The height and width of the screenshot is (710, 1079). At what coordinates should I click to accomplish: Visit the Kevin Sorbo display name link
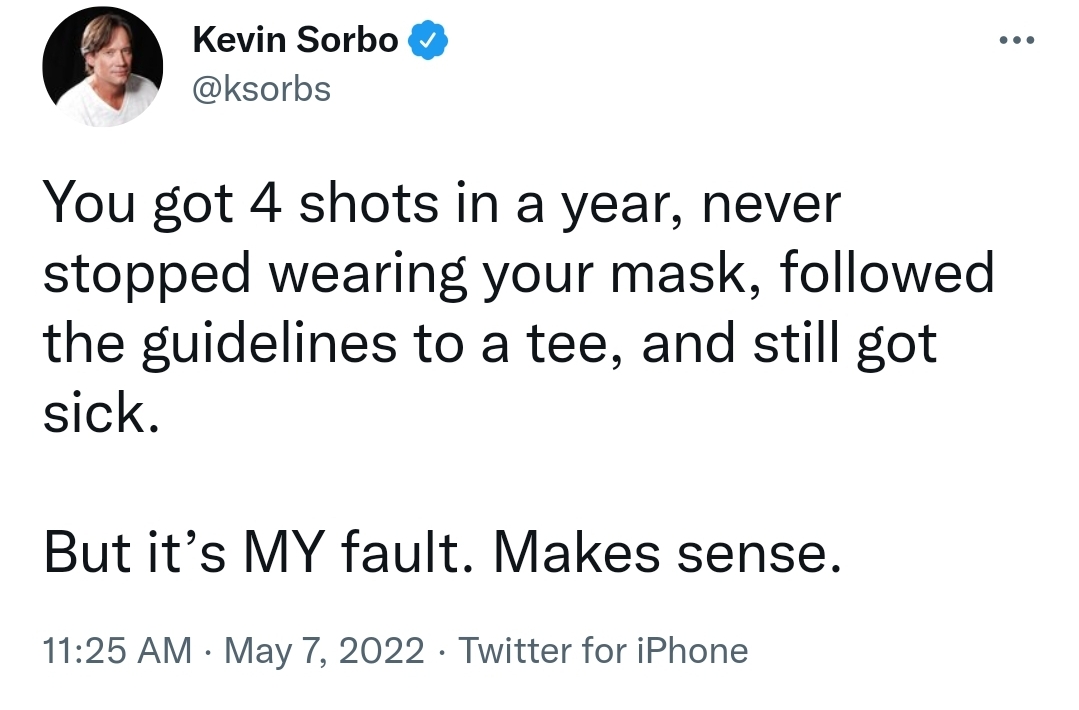[295, 40]
